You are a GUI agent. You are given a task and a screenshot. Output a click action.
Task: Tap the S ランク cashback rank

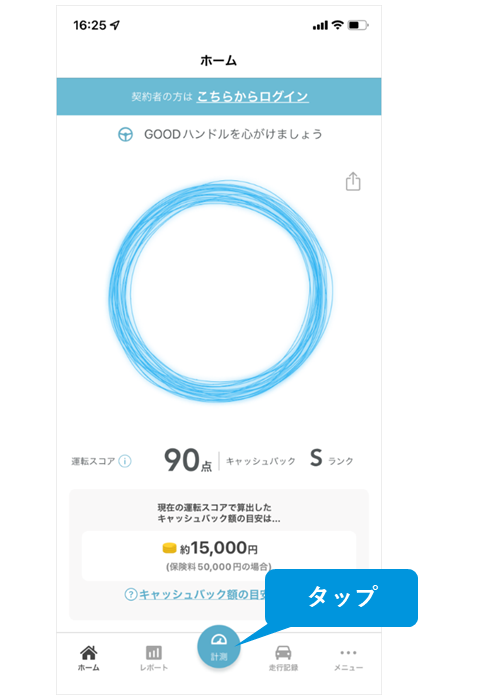[331, 459]
